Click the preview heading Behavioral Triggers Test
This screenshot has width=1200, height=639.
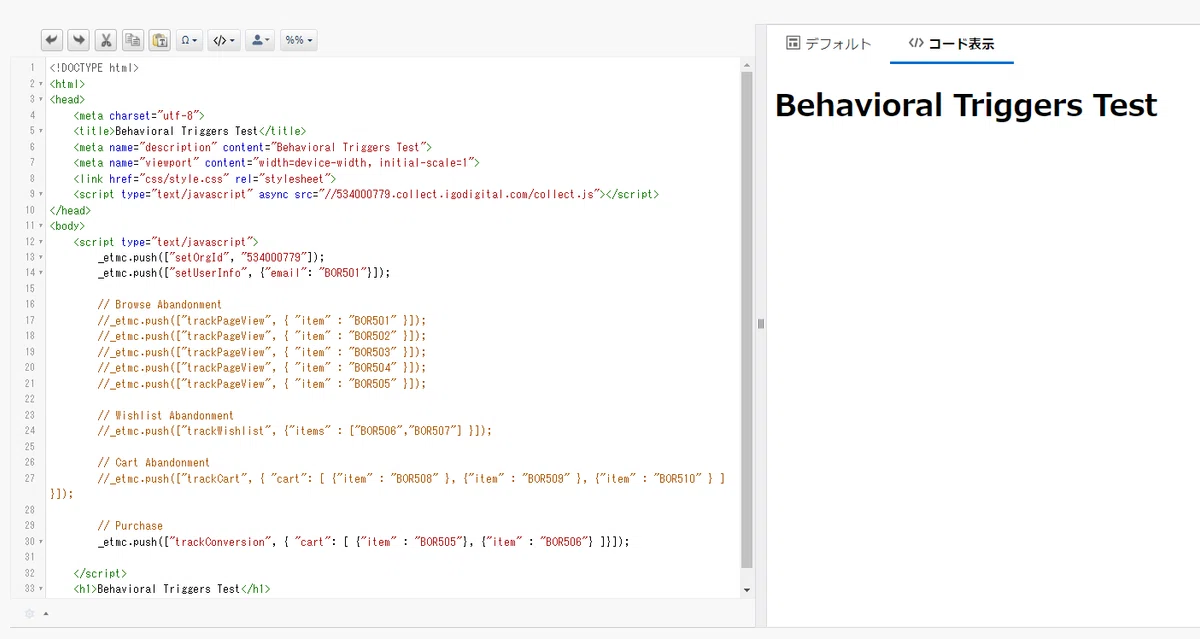tap(966, 105)
